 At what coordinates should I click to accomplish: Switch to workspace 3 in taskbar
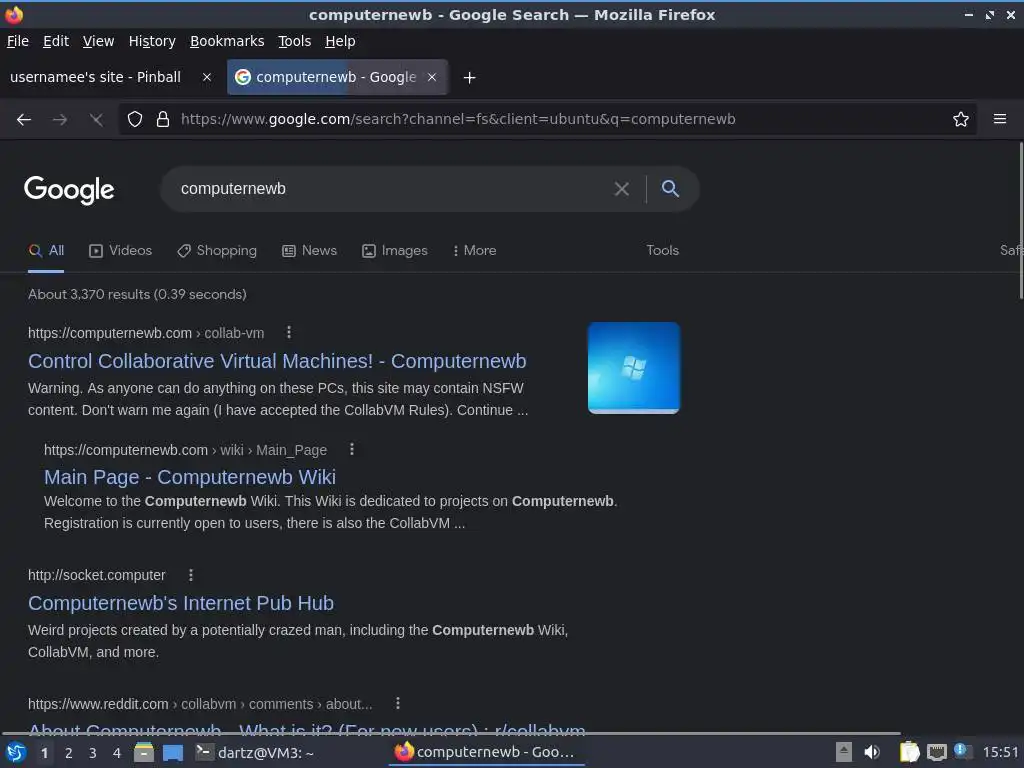coord(93,753)
